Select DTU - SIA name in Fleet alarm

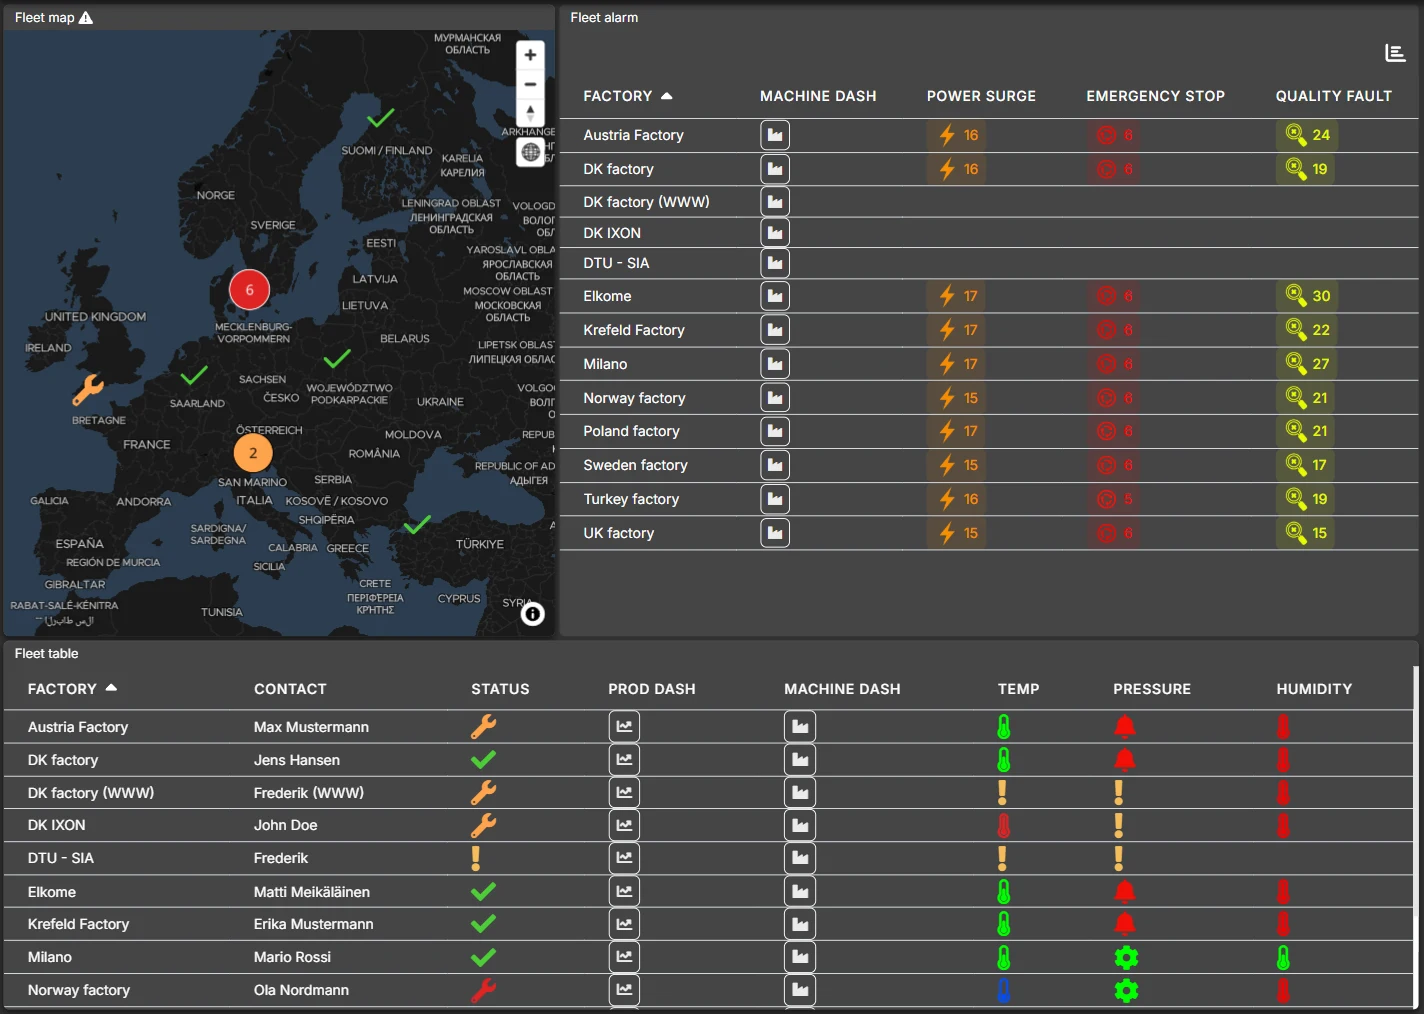(x=616, y=263)
